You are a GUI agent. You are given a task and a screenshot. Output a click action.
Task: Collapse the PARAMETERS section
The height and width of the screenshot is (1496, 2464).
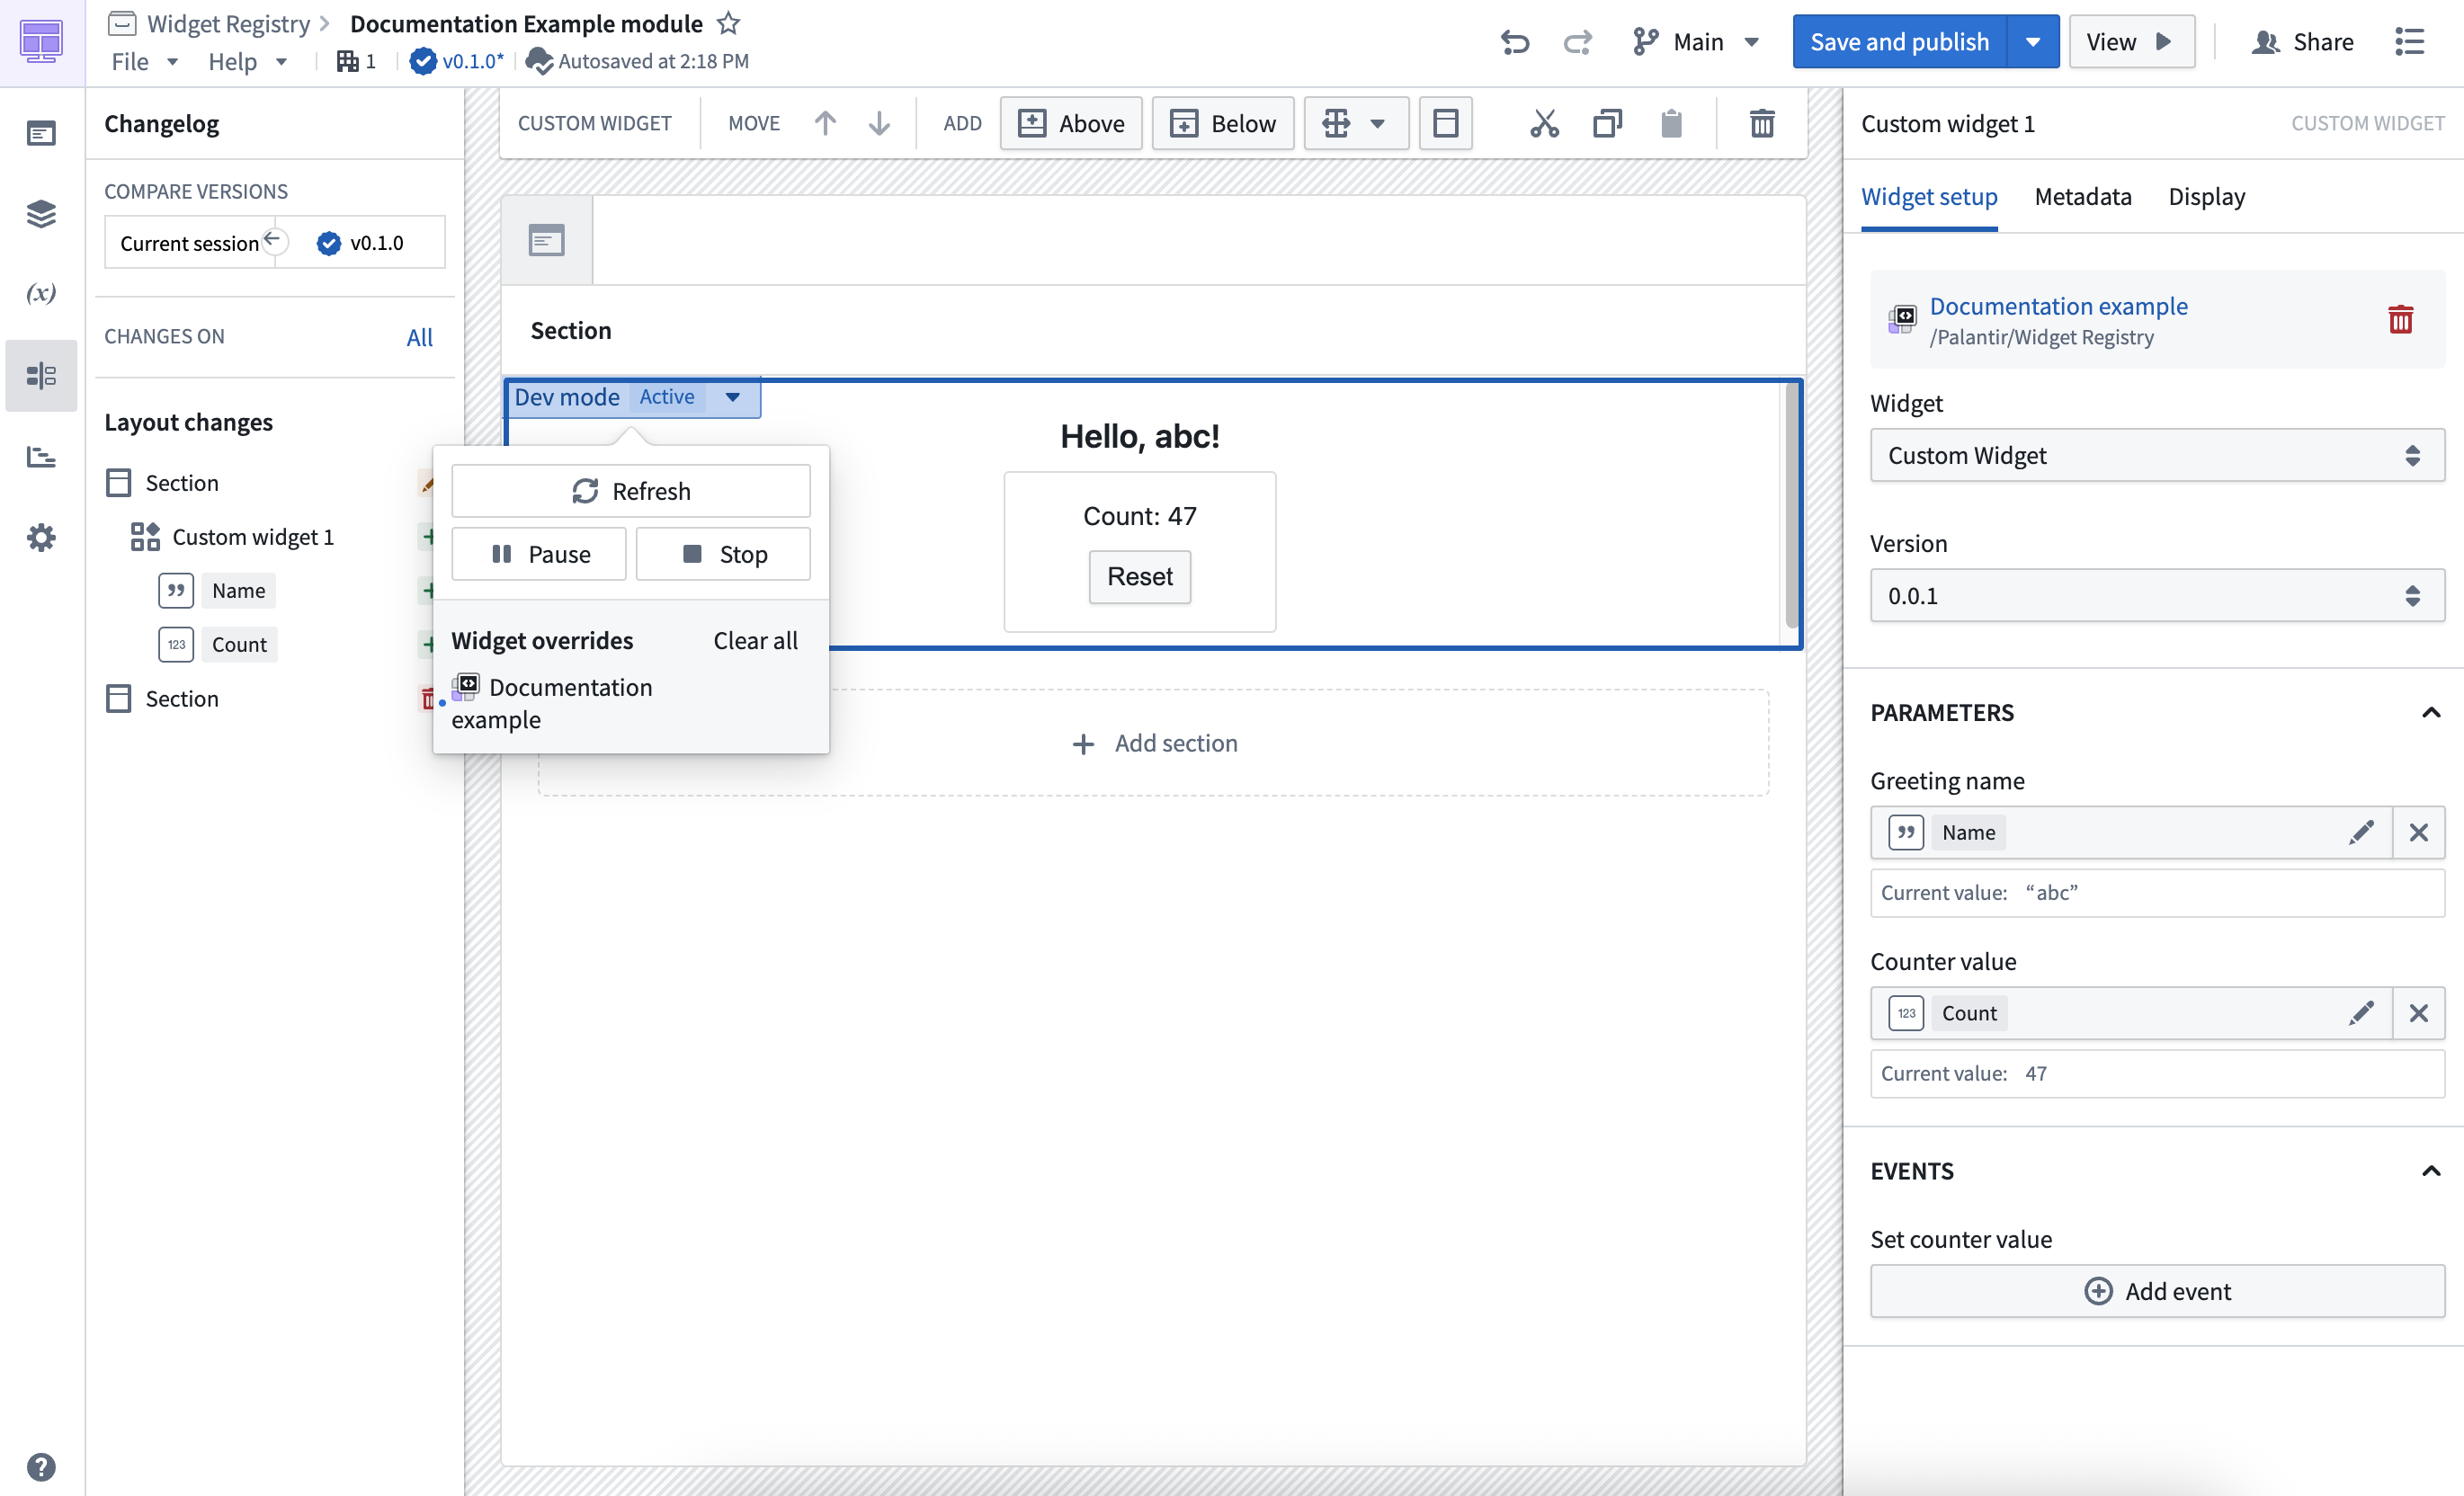pyautogui.click(x=2431, y=712)
